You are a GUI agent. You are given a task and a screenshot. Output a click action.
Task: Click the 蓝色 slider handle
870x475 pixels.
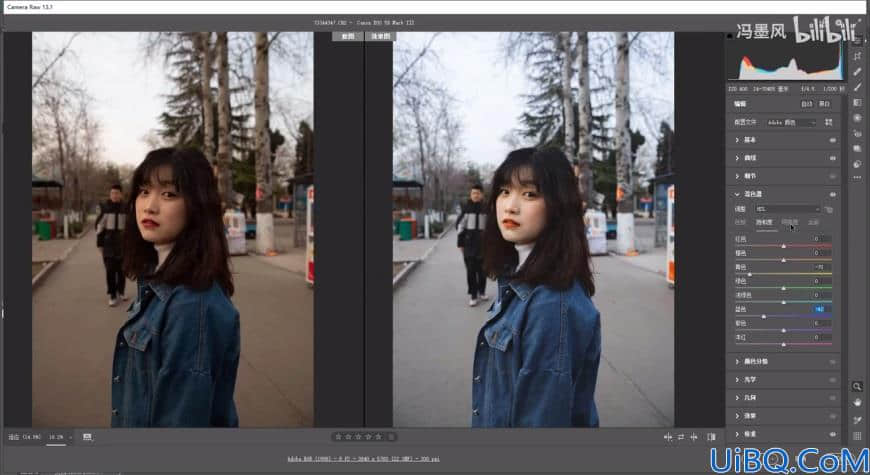pyautogui.click(x=763, y=316)
